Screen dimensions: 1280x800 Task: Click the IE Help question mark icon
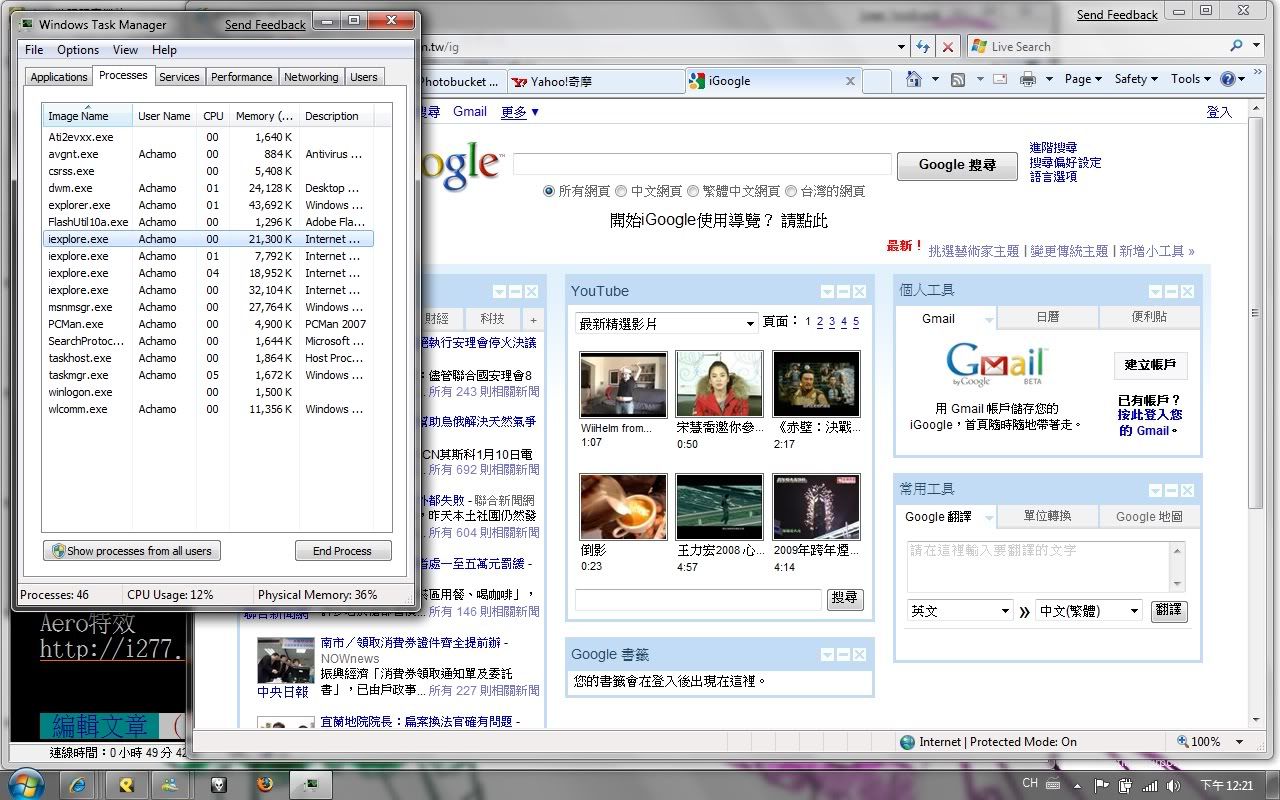(x=1228, y=79)
